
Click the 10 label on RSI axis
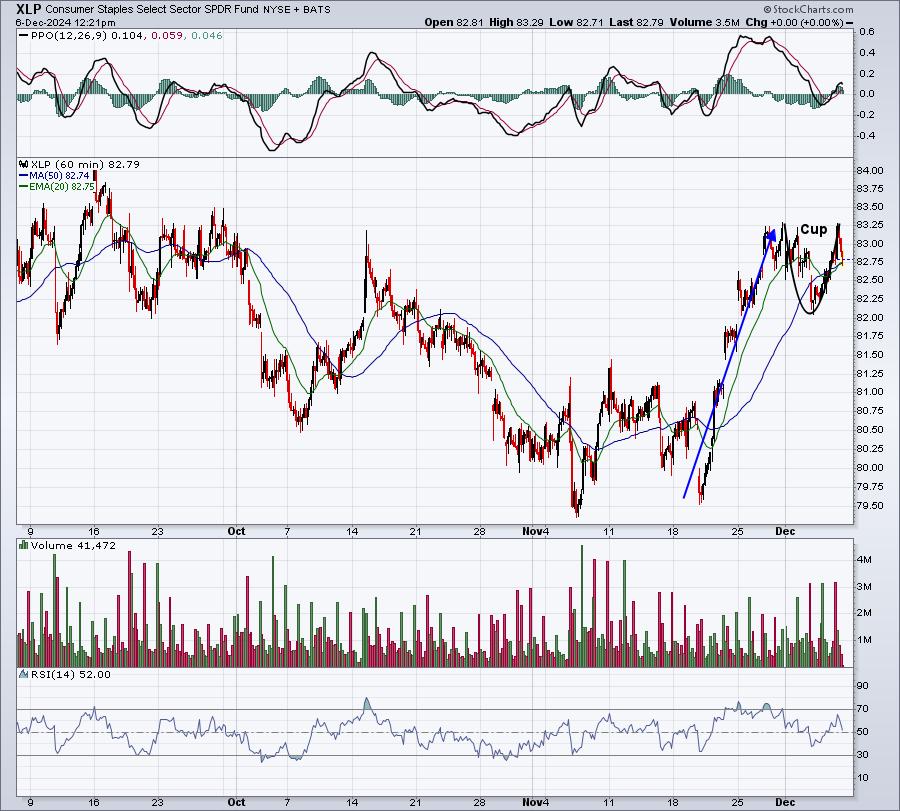point(863,778)
